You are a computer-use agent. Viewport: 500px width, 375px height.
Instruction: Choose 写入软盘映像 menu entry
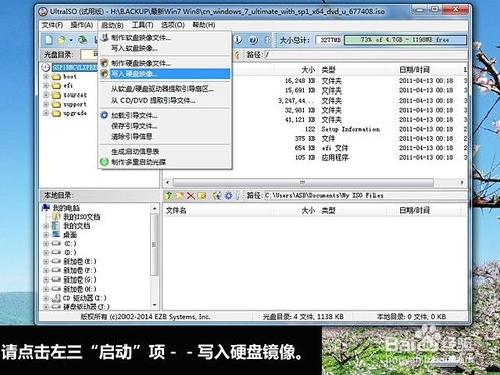tap(165, 48)
